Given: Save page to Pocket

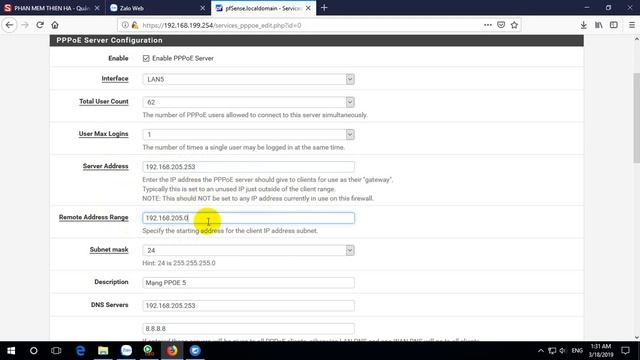Looking at the screenshot, I should coord(501,25).
